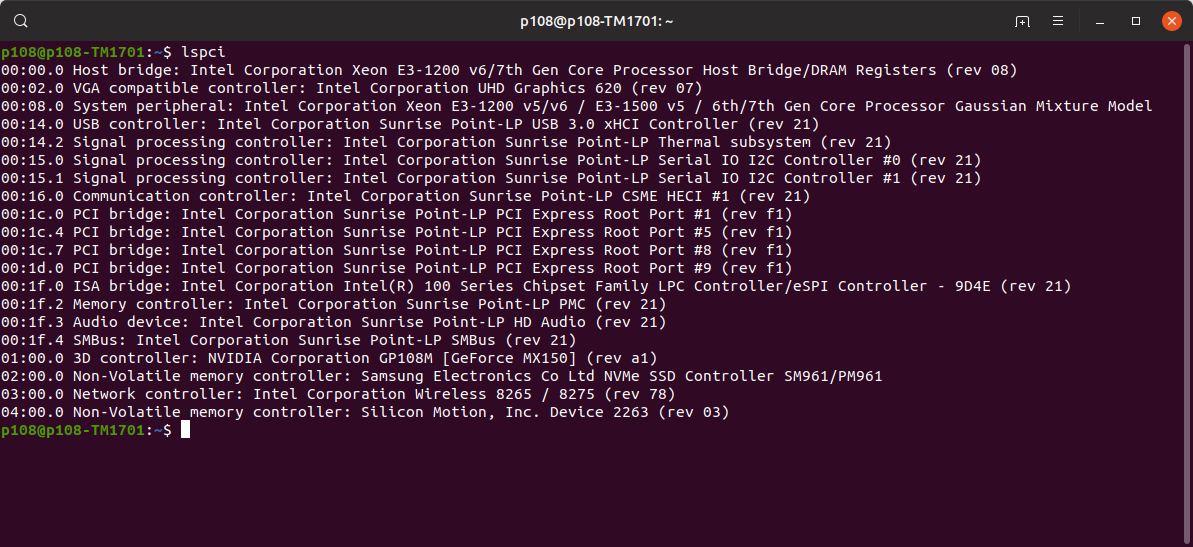Click the Samsung NVMe SSD Controller line
The height and width of the screenshot is (547, 1193).
[x=441, y=376]
